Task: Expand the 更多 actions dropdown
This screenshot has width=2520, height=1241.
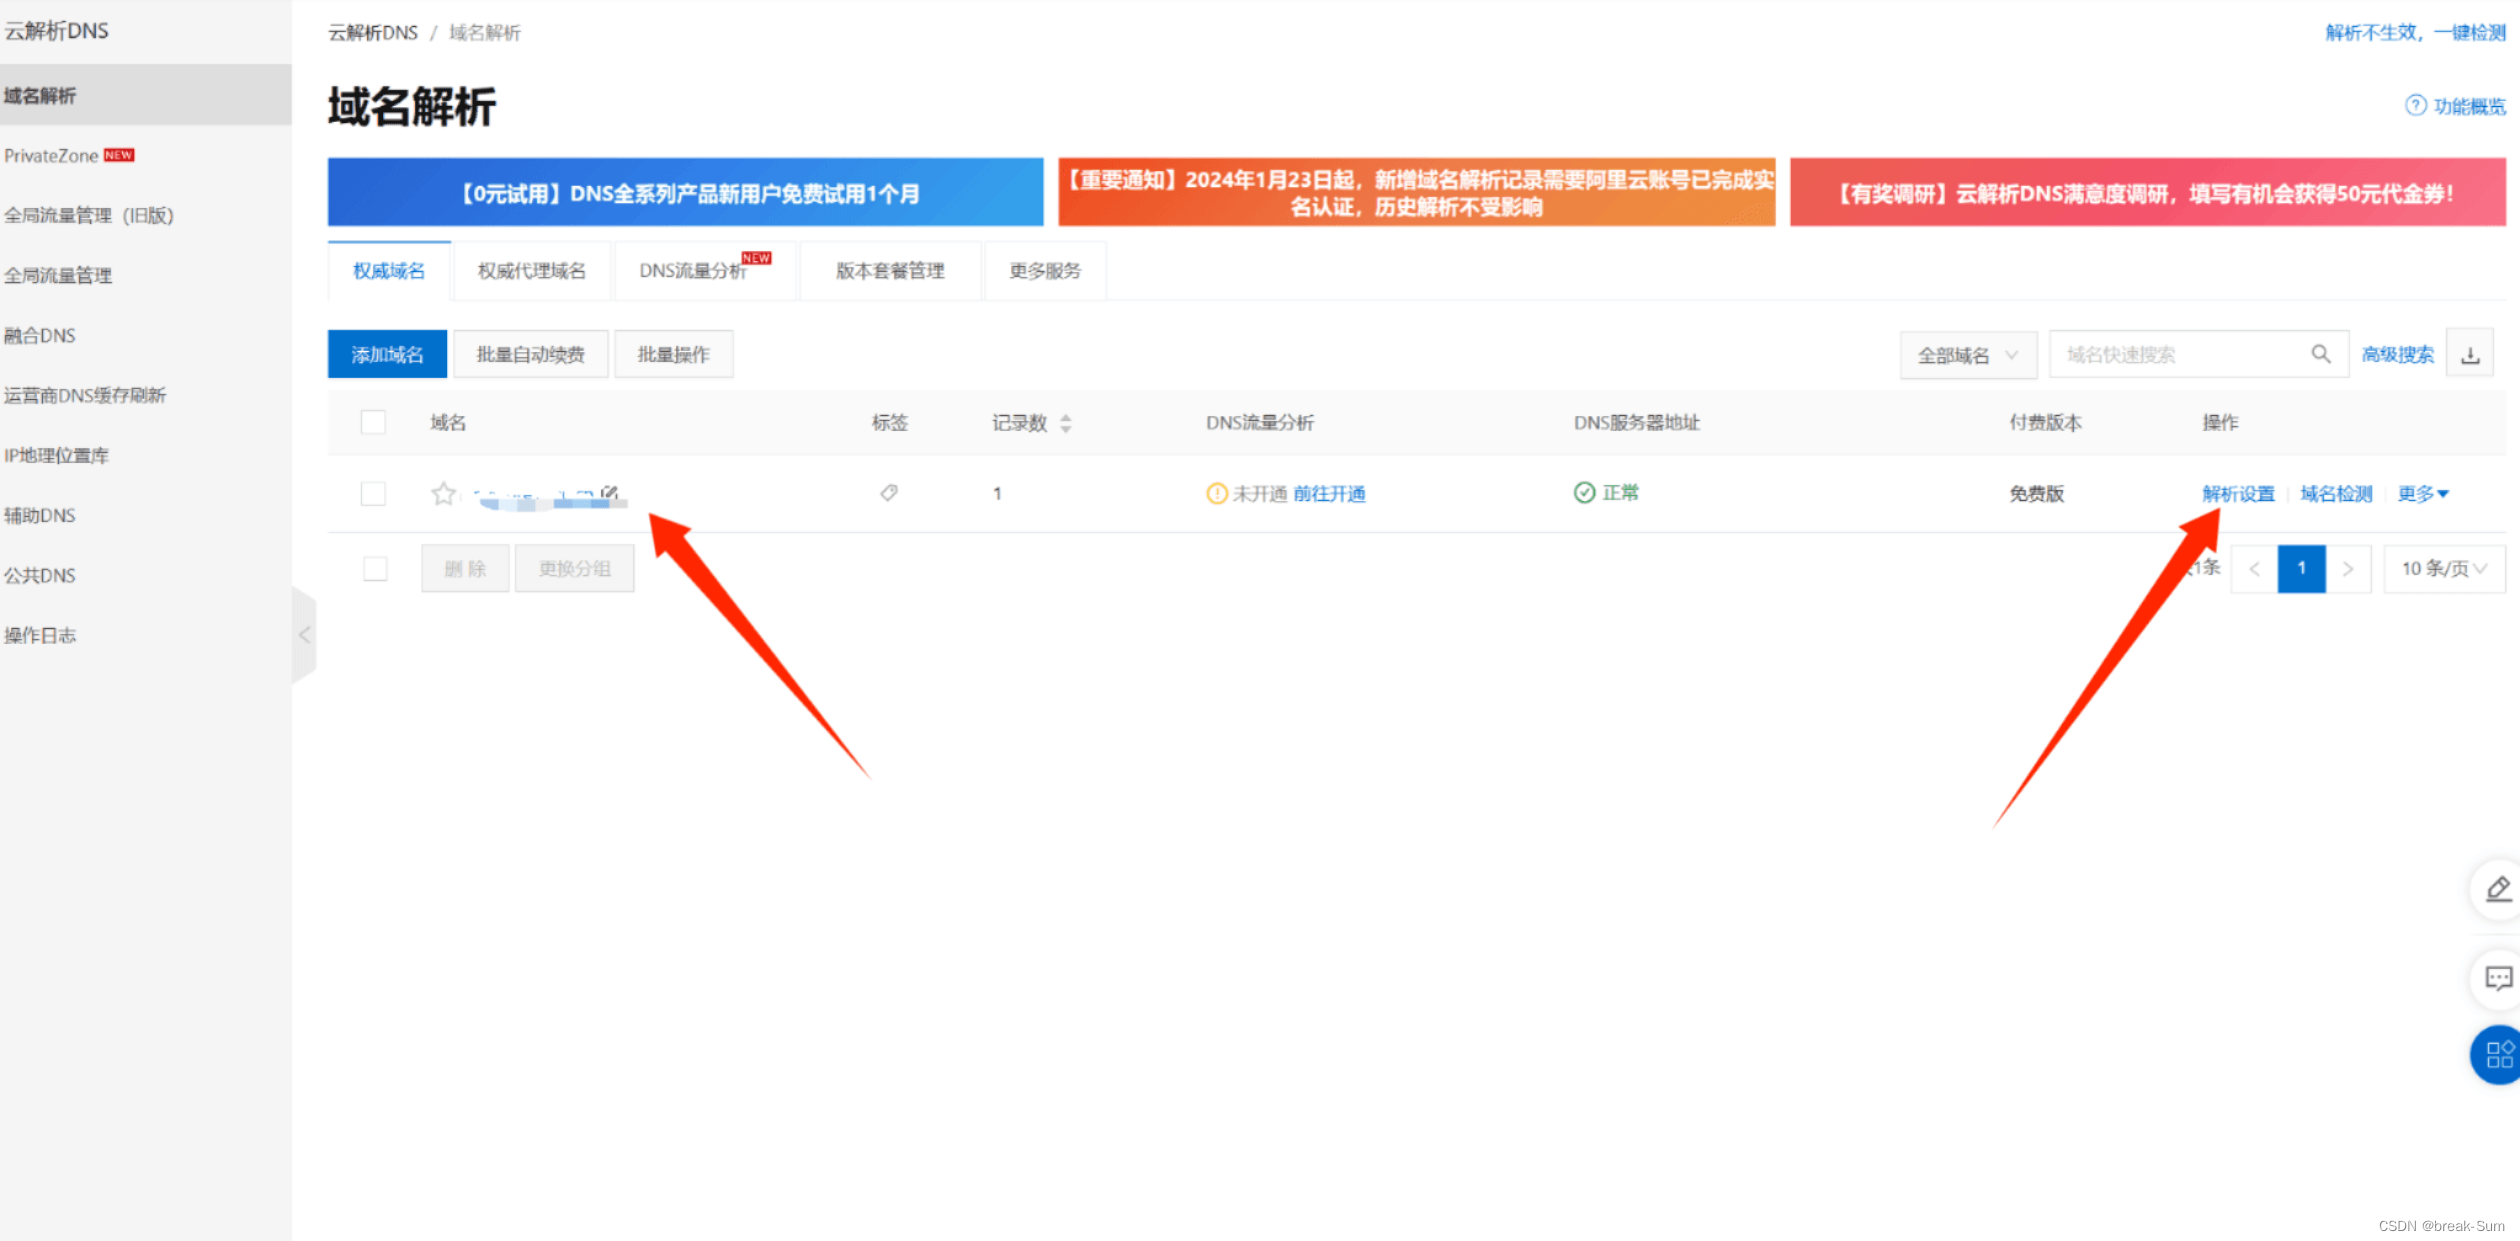Action: [2422, 494]
